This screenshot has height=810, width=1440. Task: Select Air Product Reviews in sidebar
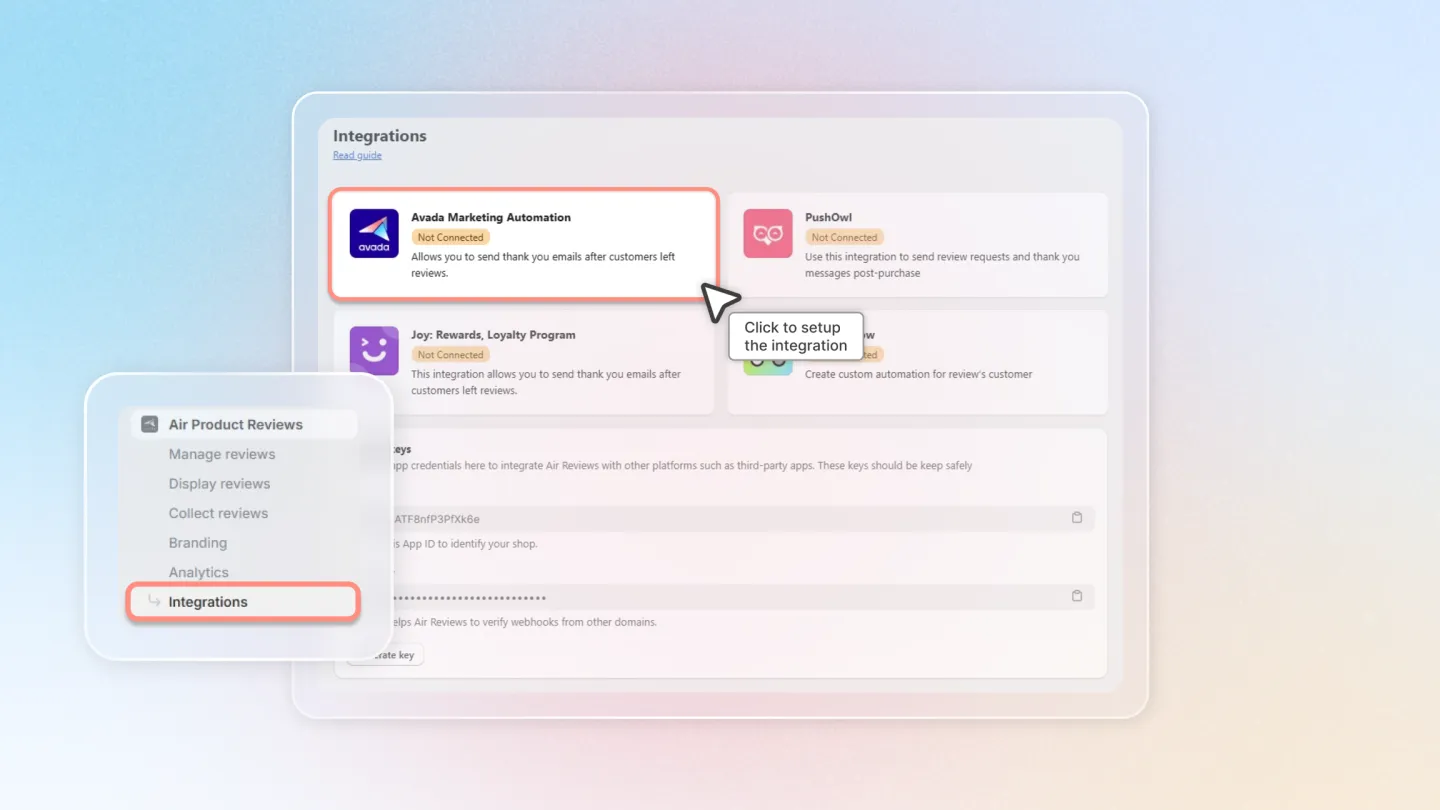[244, 424]
